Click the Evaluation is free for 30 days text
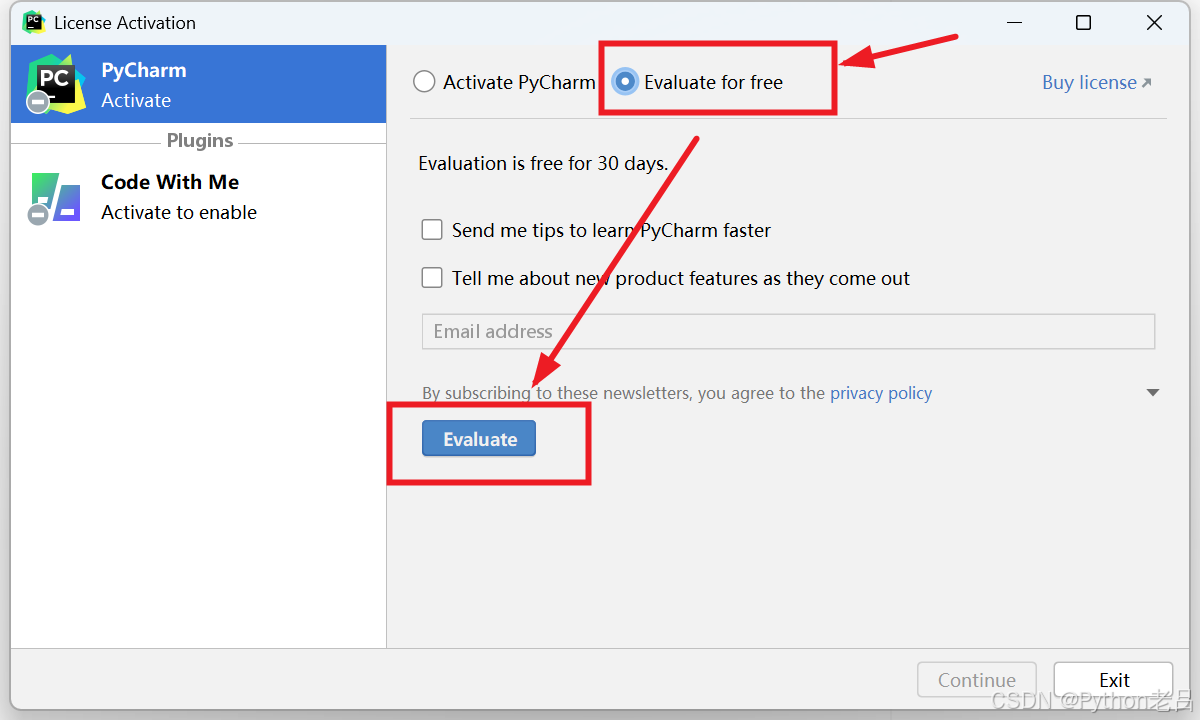 coord(543,163)
